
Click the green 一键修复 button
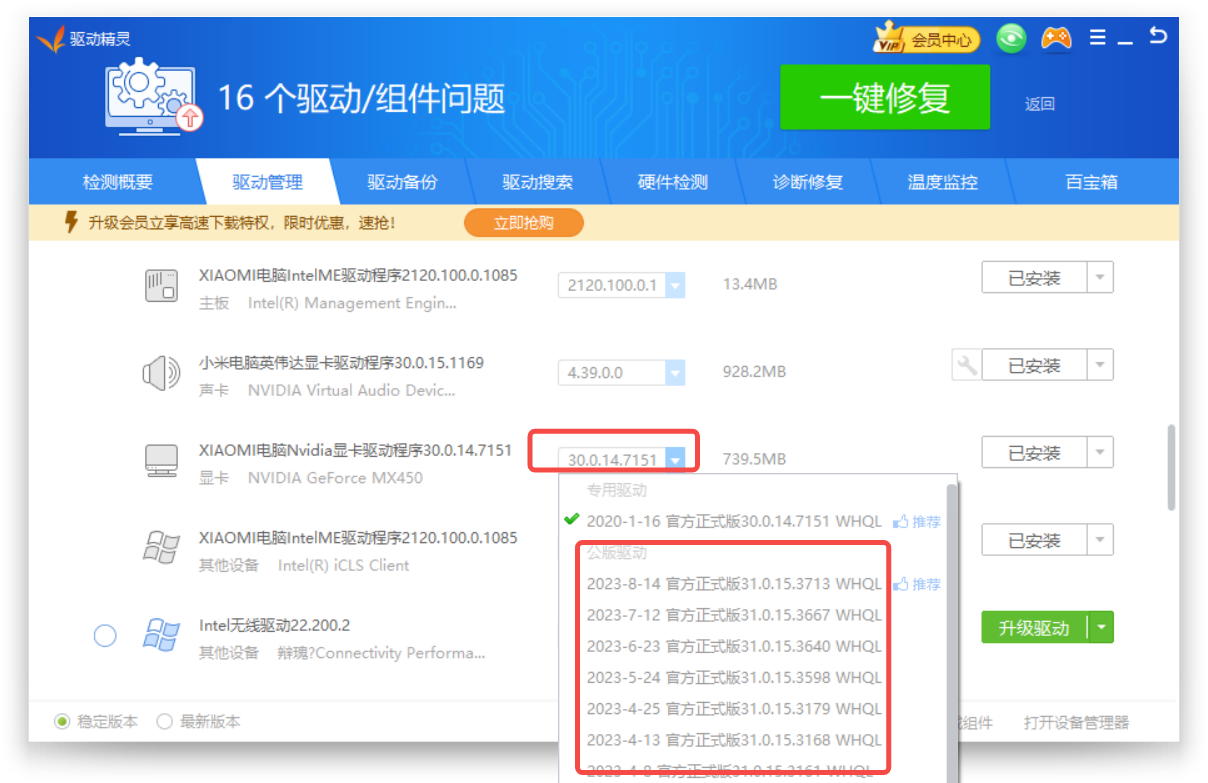click(884, 98)
